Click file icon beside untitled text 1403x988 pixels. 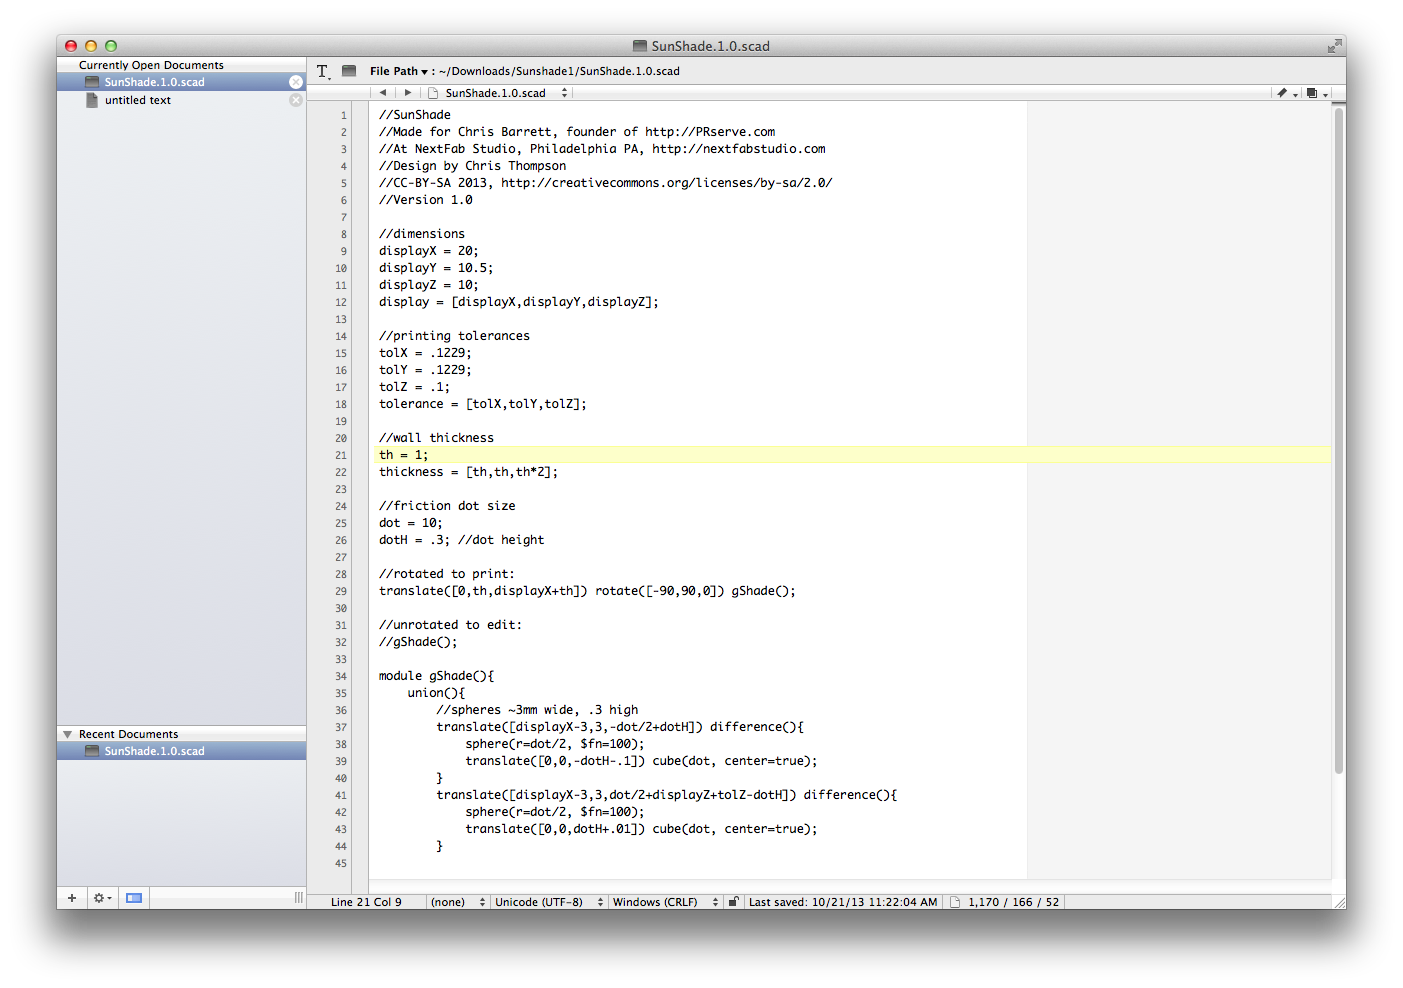click(x=92, y=100)
